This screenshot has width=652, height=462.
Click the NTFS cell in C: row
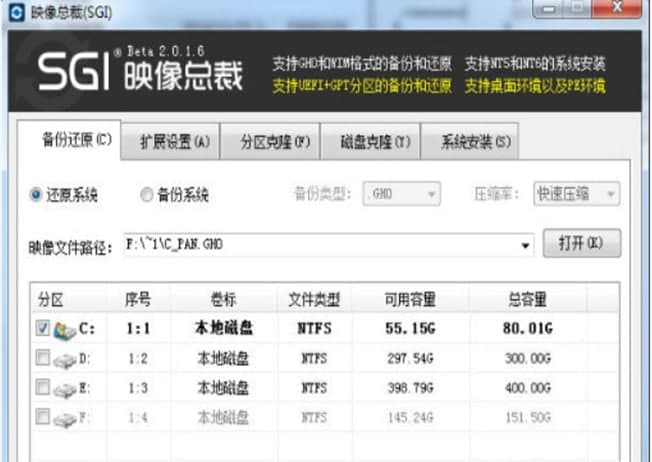[x=314, y=329]
